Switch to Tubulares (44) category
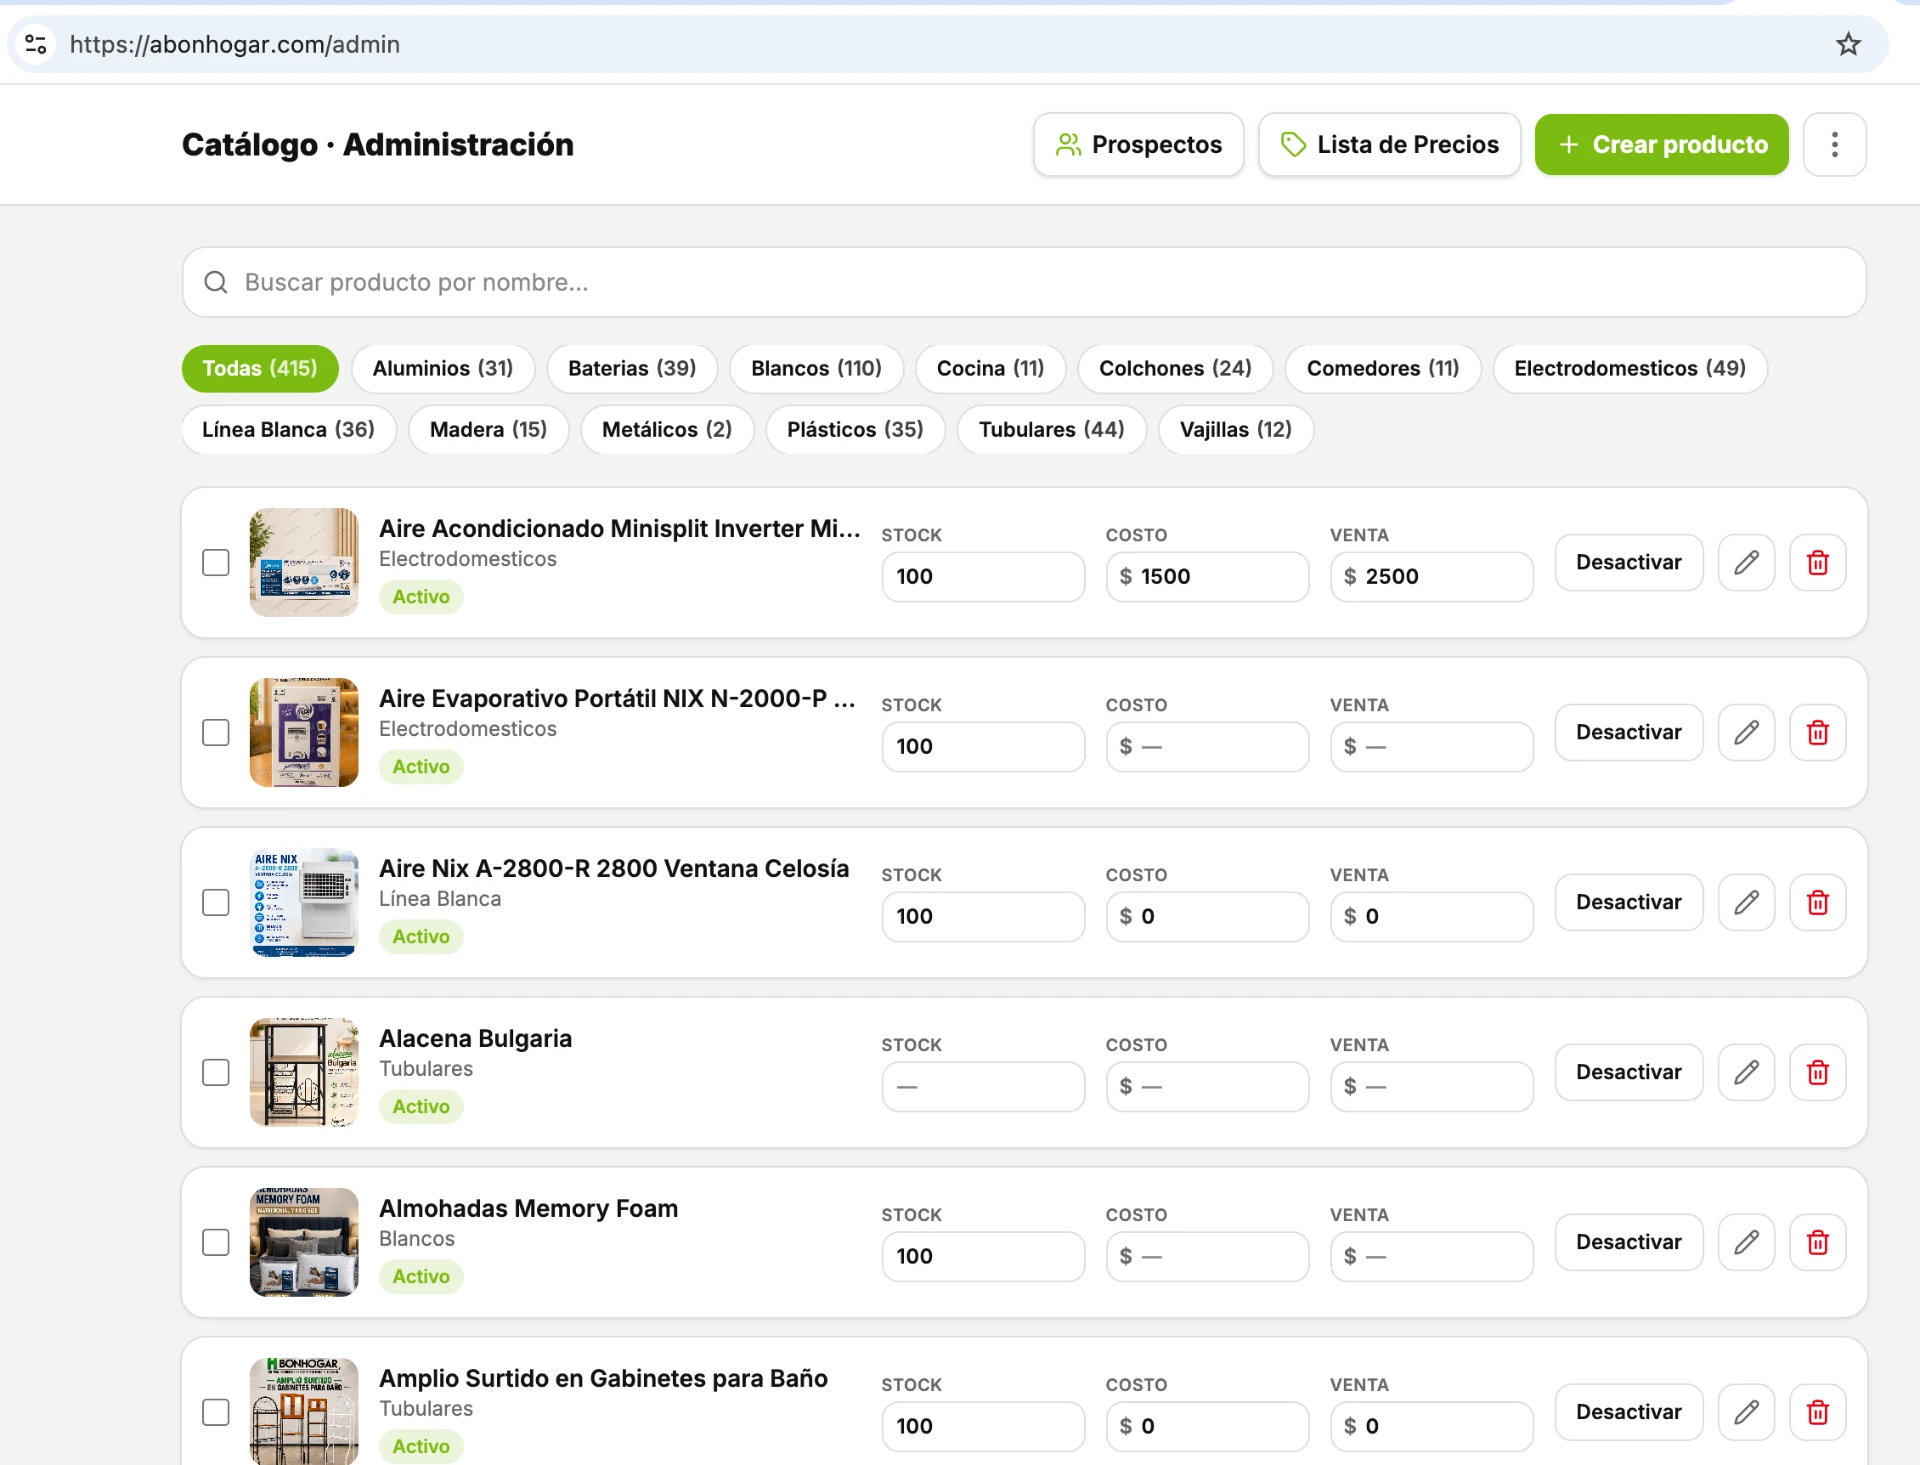The image size is (1920, 1465). [1051, 429]
